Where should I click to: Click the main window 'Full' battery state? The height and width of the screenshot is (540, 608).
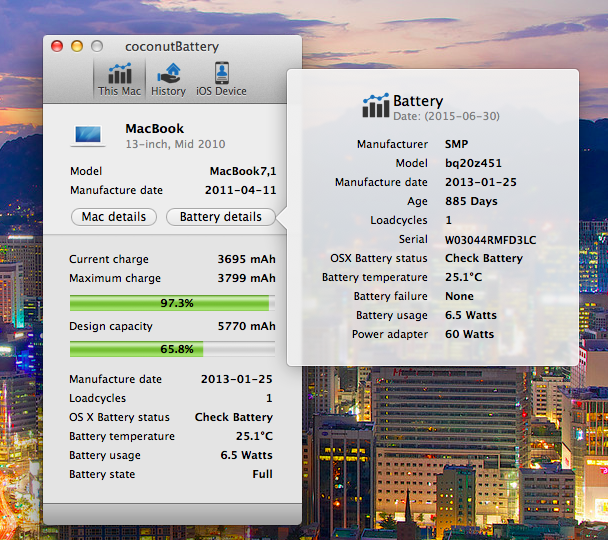[x=263, y=474]
